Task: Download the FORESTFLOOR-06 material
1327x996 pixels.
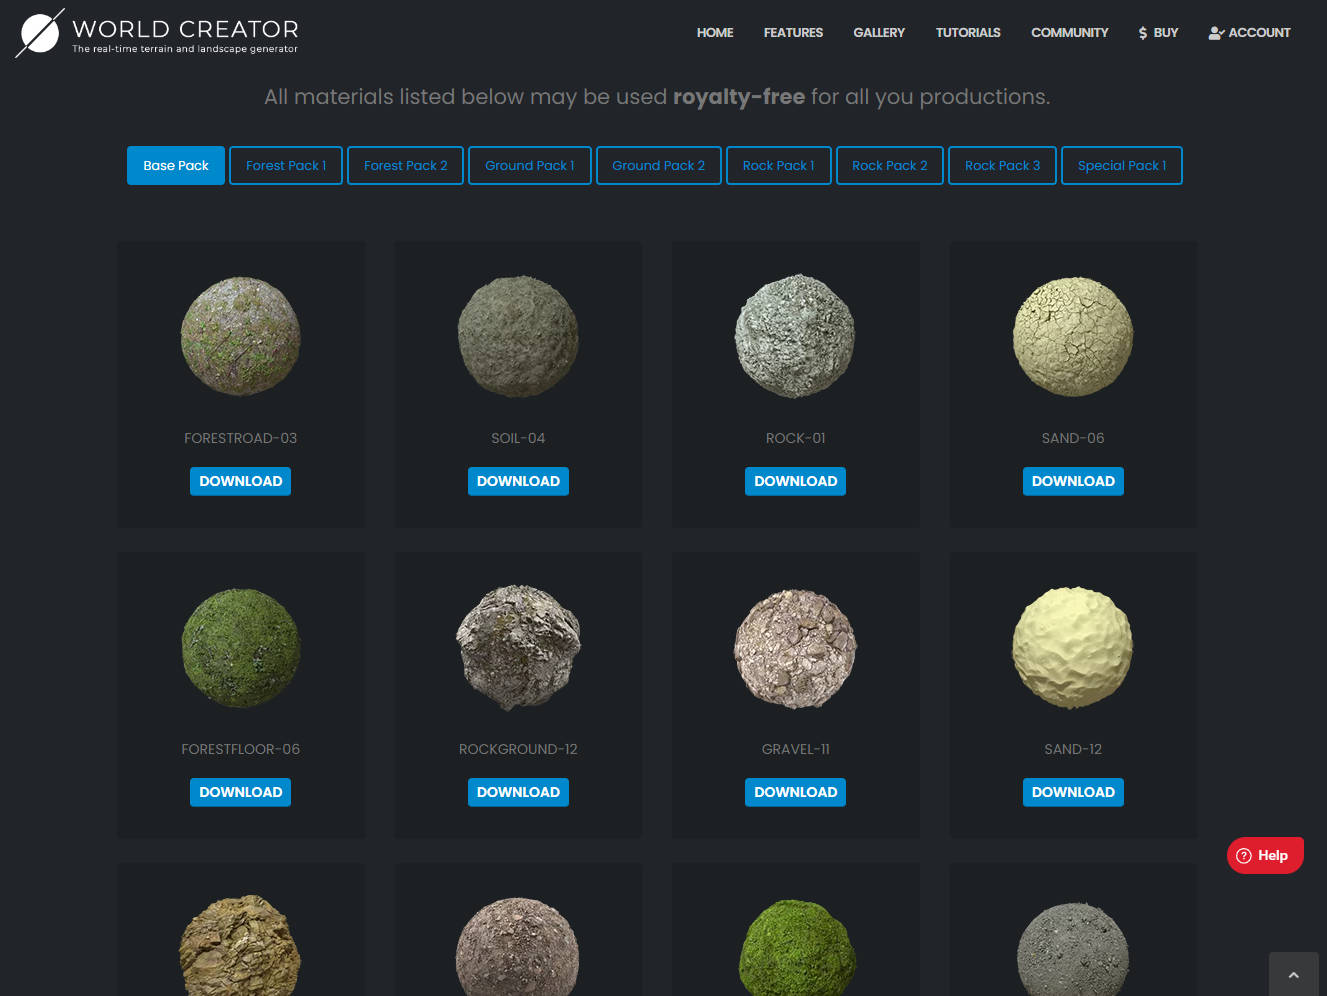Action: pos(241,792)
